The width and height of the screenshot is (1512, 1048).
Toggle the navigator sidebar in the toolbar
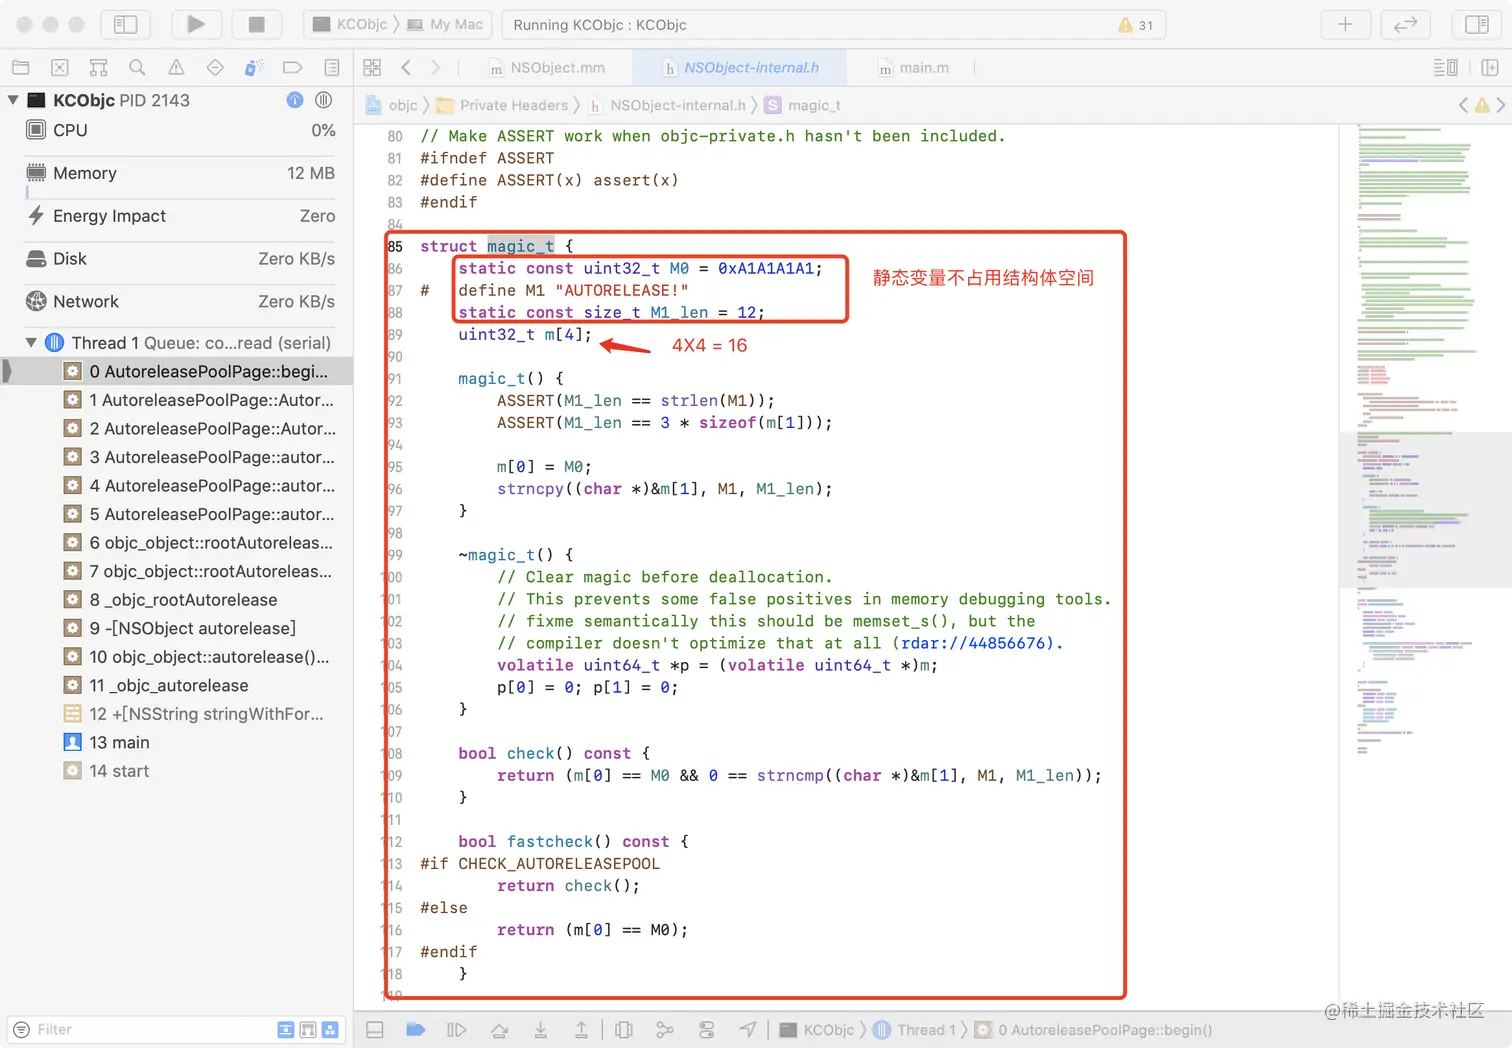(x=125, y=24)
